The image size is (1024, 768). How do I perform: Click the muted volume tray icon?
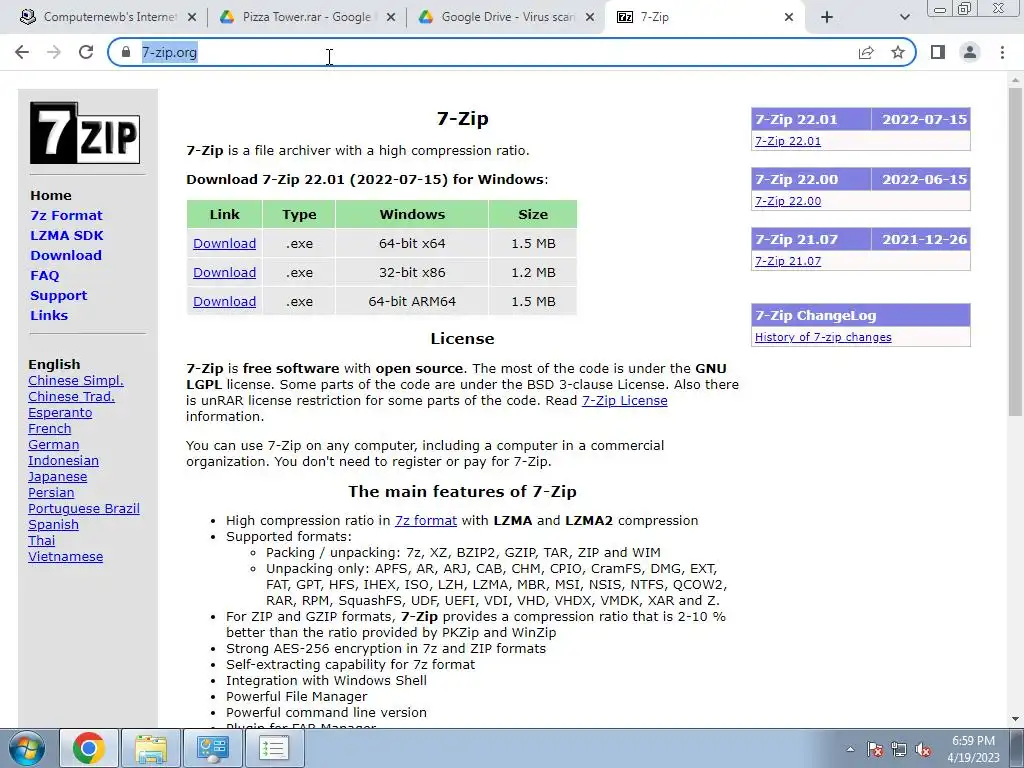[x=923, y=749]
